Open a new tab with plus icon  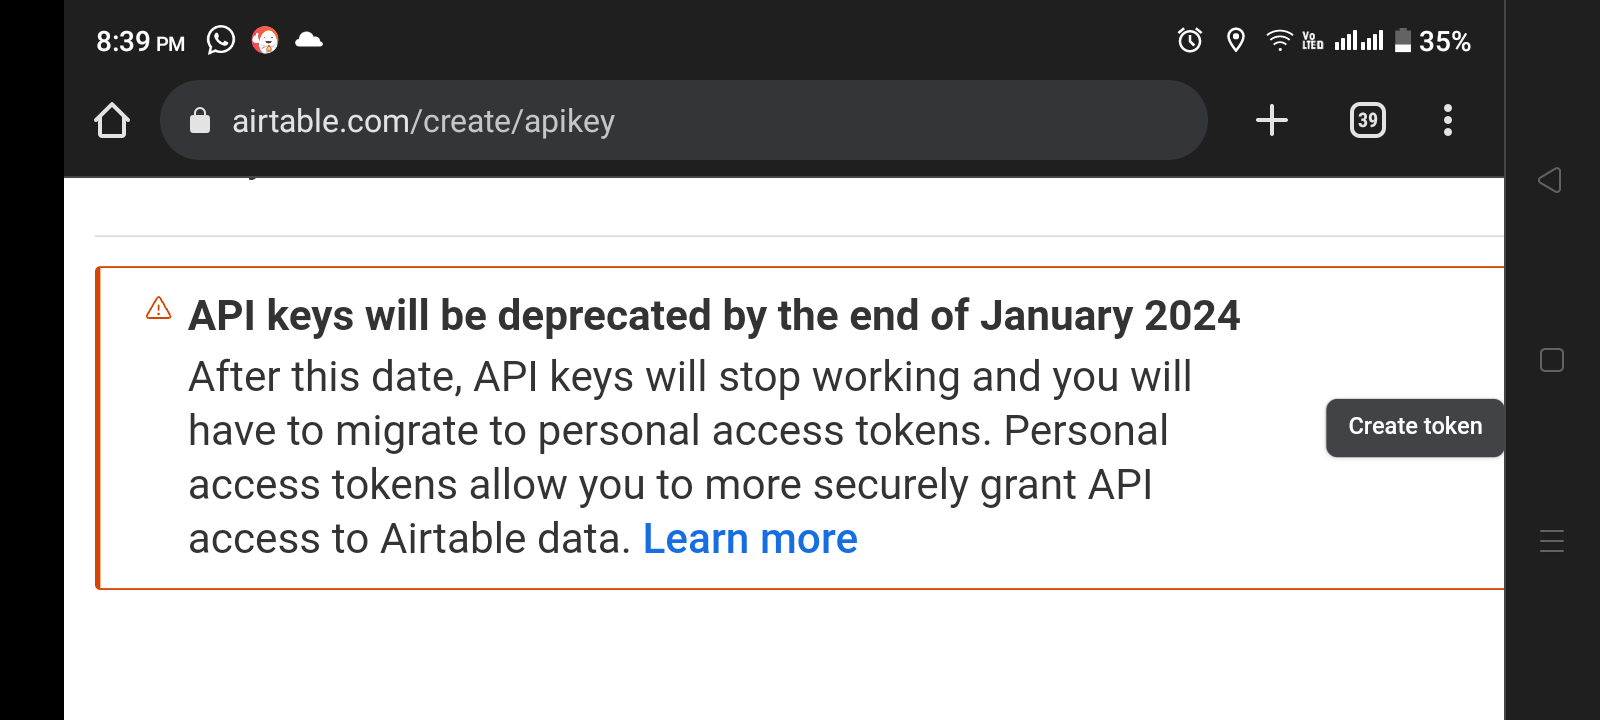click(x=1271, y=121)
